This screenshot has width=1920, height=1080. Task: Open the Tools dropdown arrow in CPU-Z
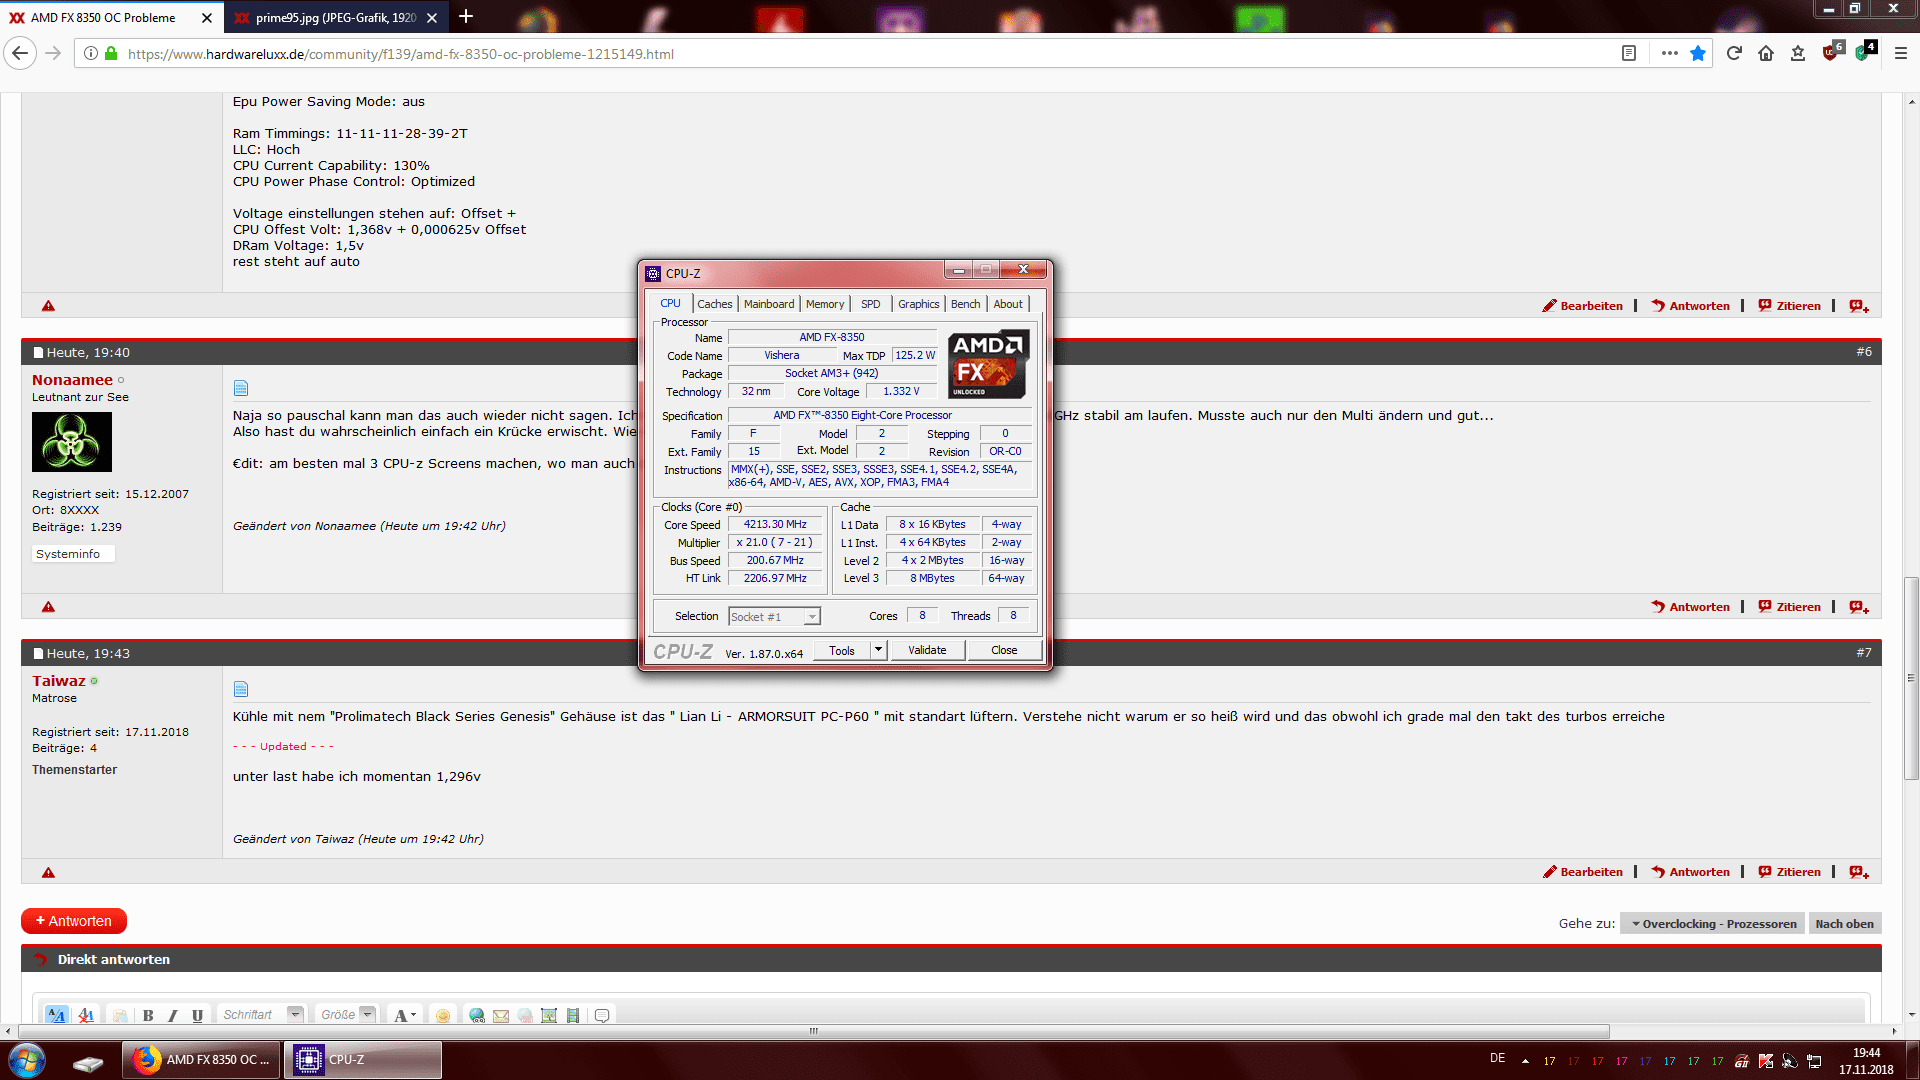878,650
